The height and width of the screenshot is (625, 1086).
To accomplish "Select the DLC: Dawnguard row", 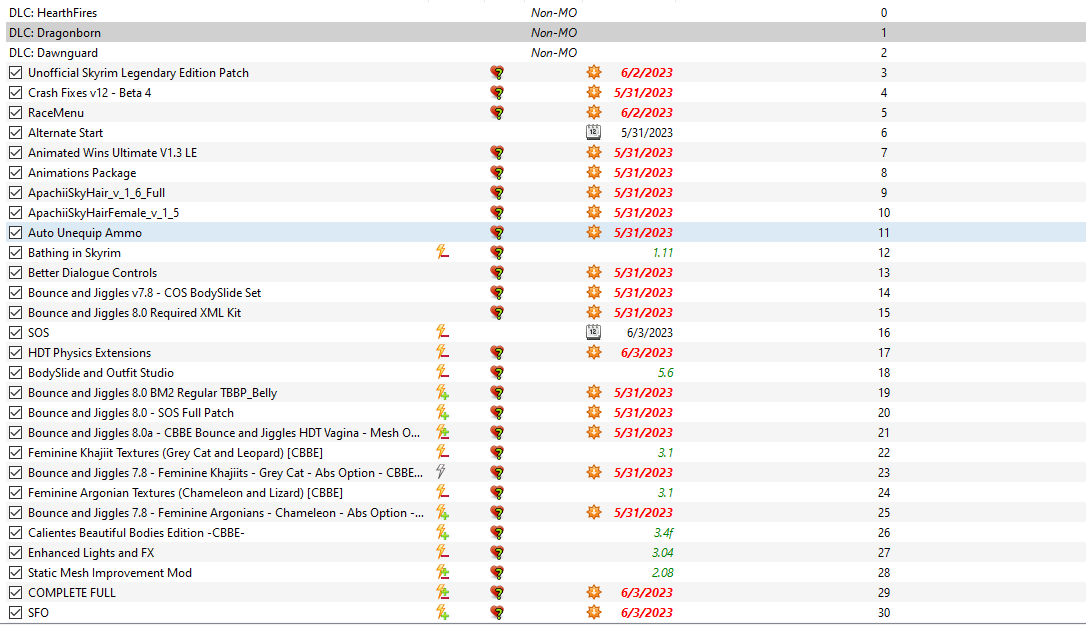I will click(x=546, y=53).
